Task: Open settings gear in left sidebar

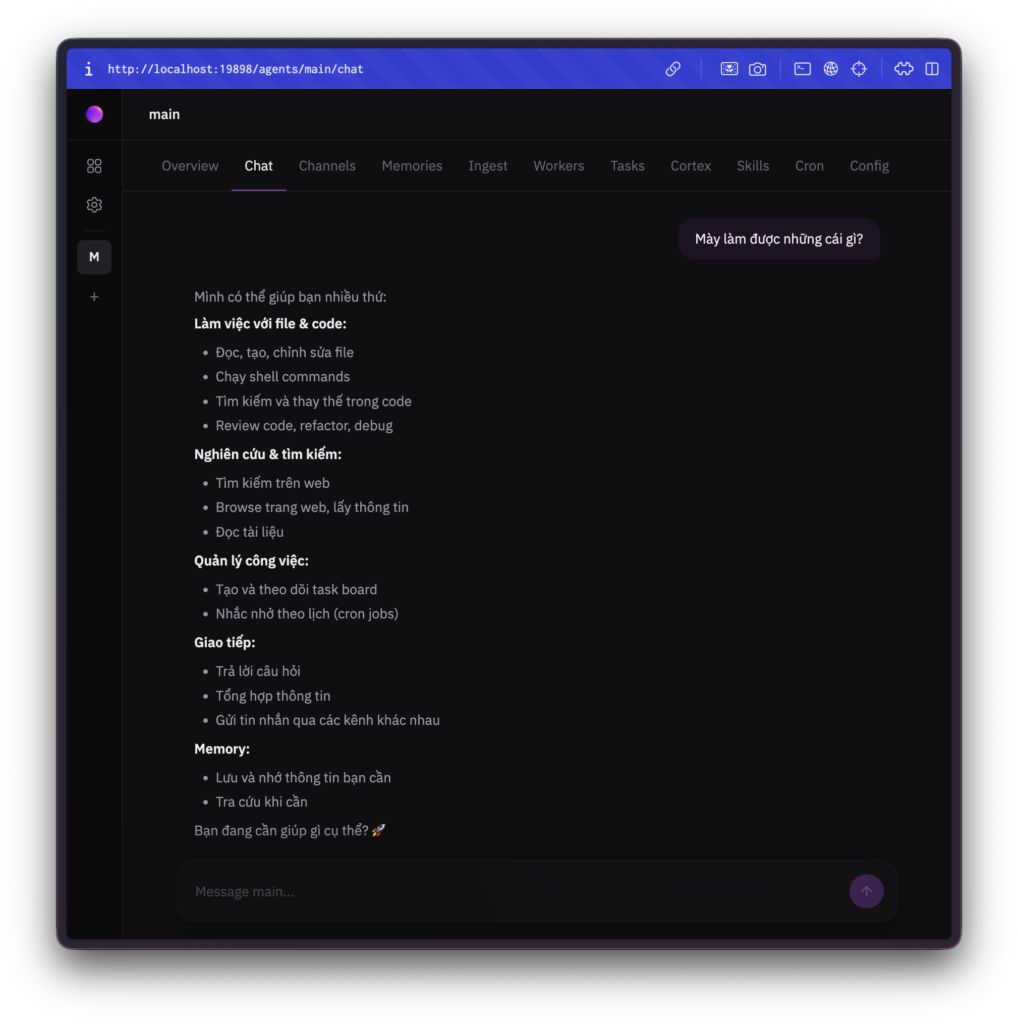Action: [94, 205]
